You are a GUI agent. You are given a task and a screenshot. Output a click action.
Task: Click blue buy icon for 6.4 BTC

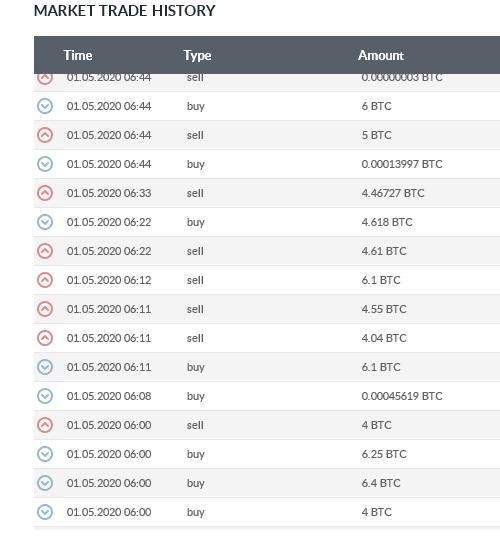pos(45,483)
